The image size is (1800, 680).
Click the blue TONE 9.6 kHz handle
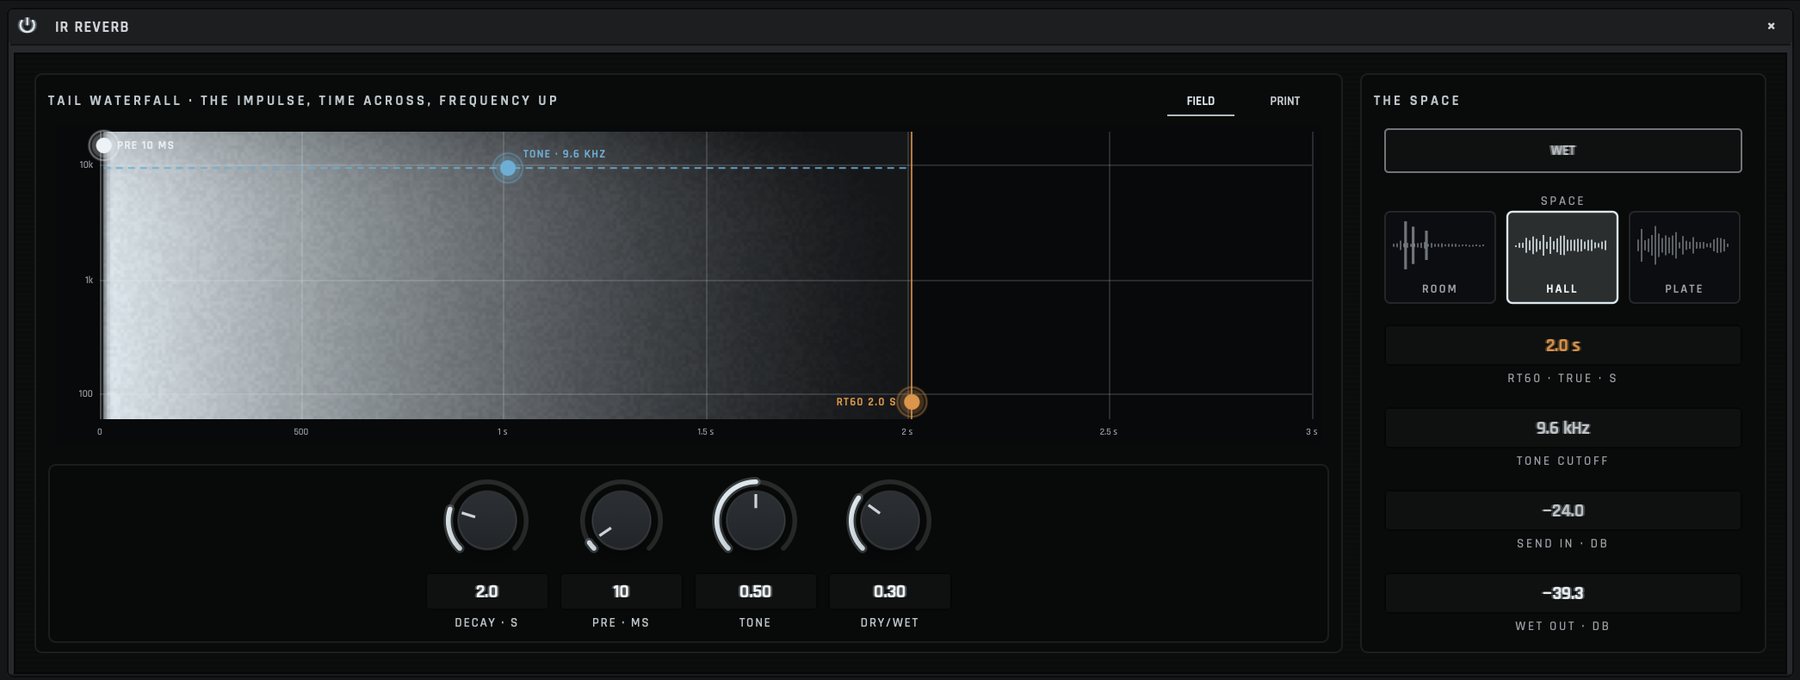(x=508, y=168)
